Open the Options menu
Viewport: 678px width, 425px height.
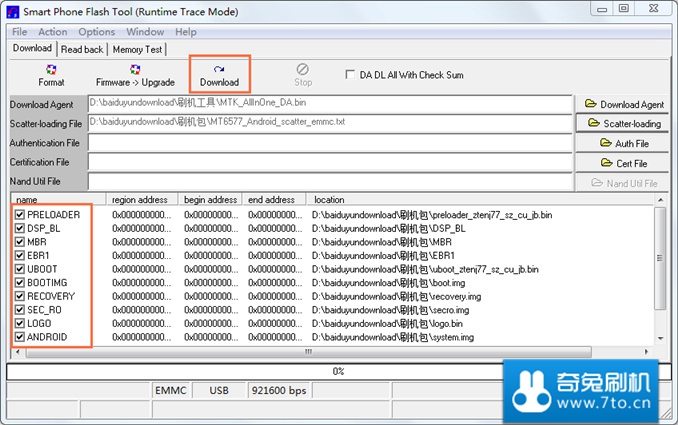(x=96, y=32)
